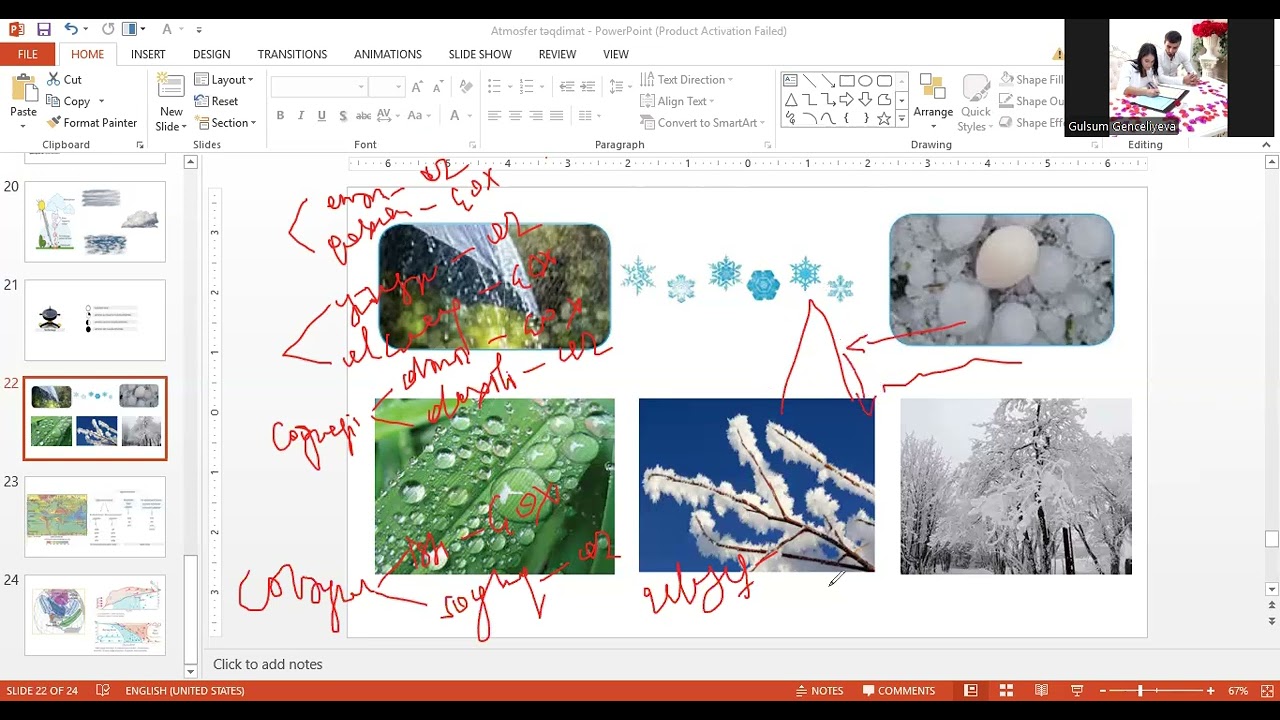Select slide 23 thumbnail

95,517
